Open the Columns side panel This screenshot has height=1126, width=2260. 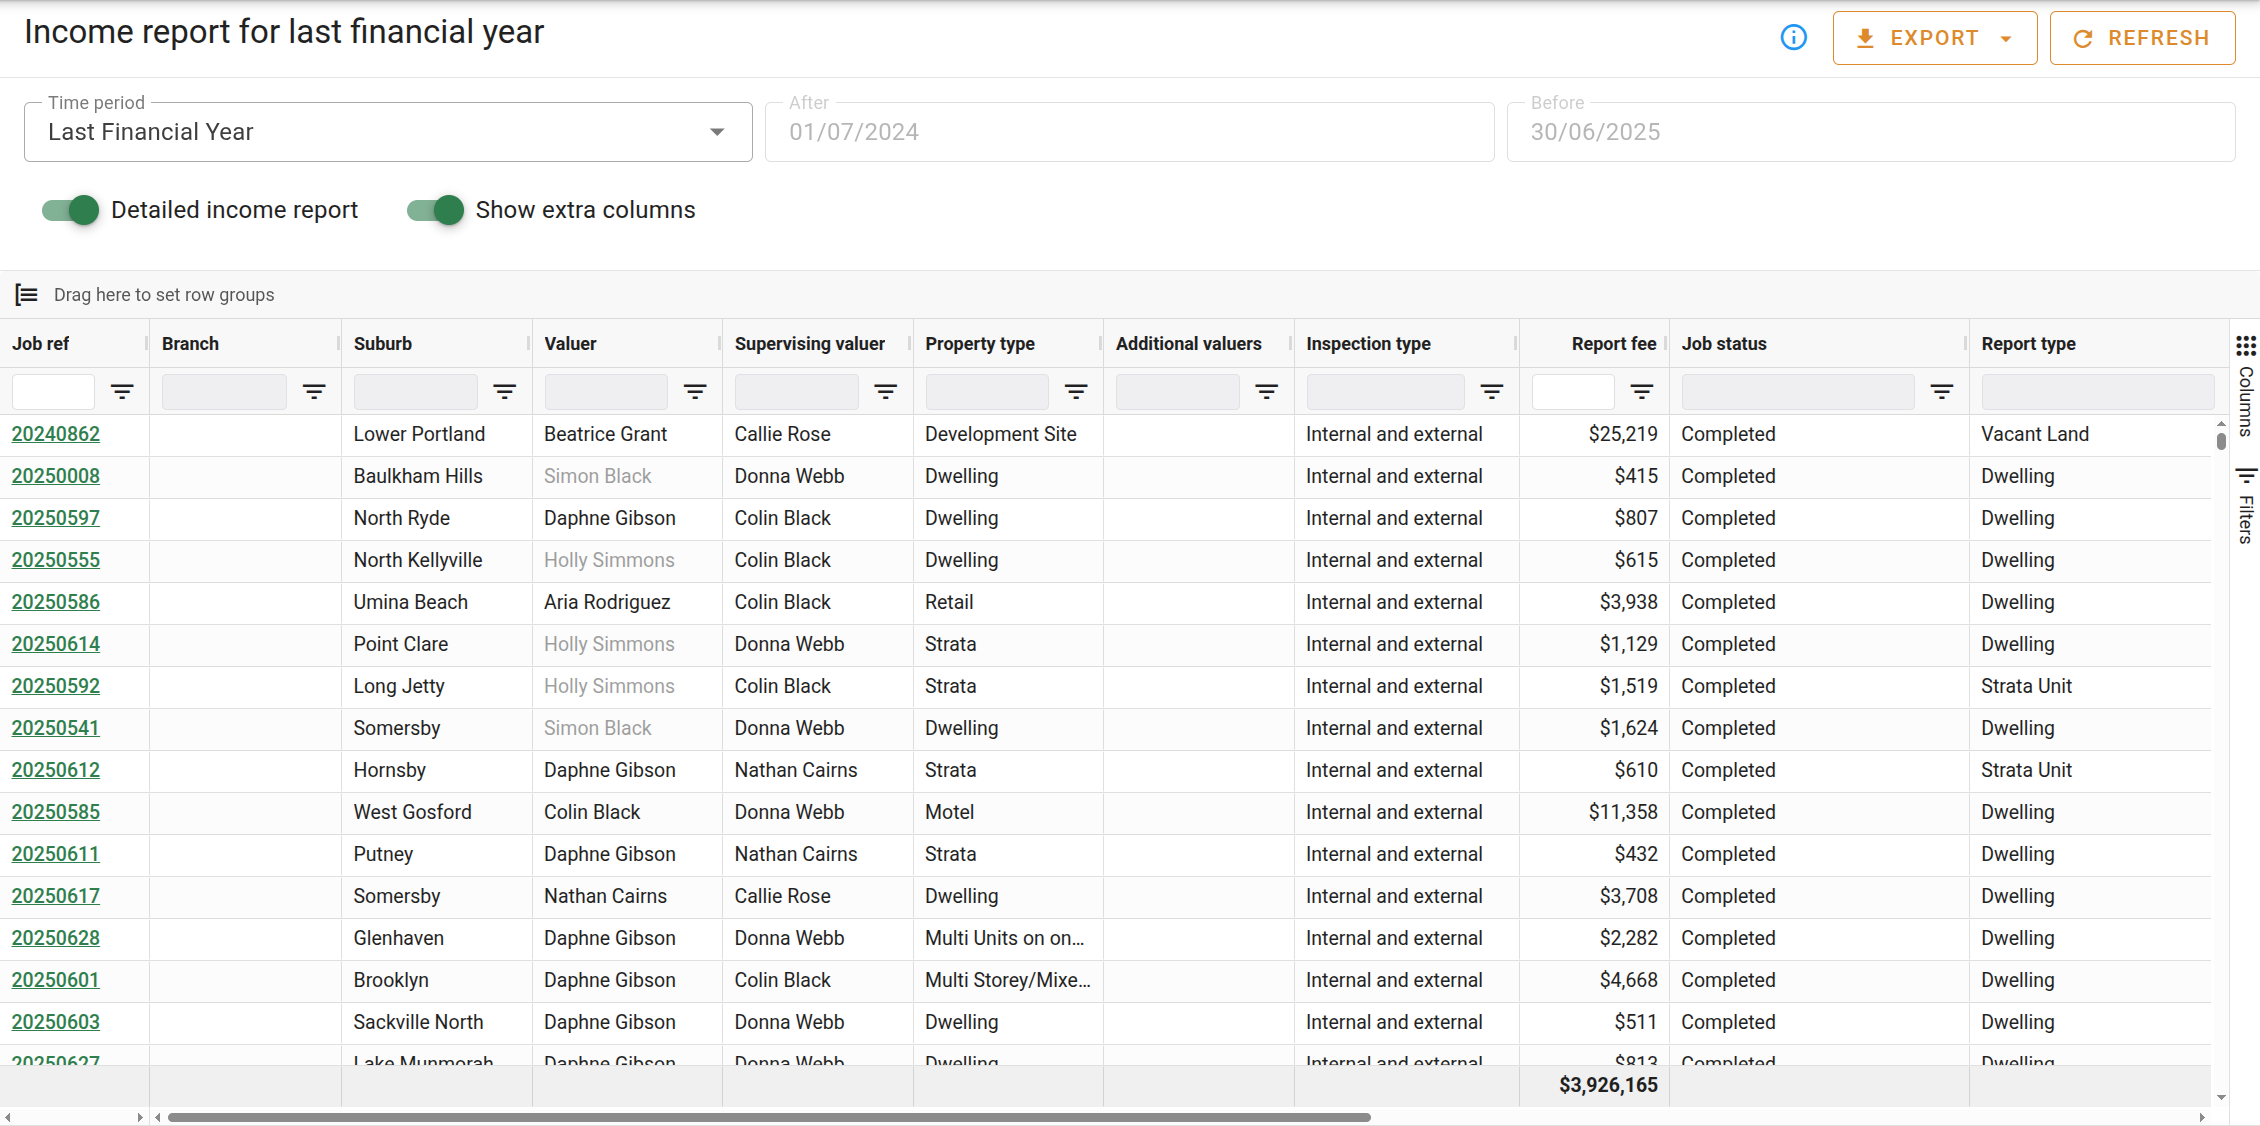click(x=2246, y=386)
